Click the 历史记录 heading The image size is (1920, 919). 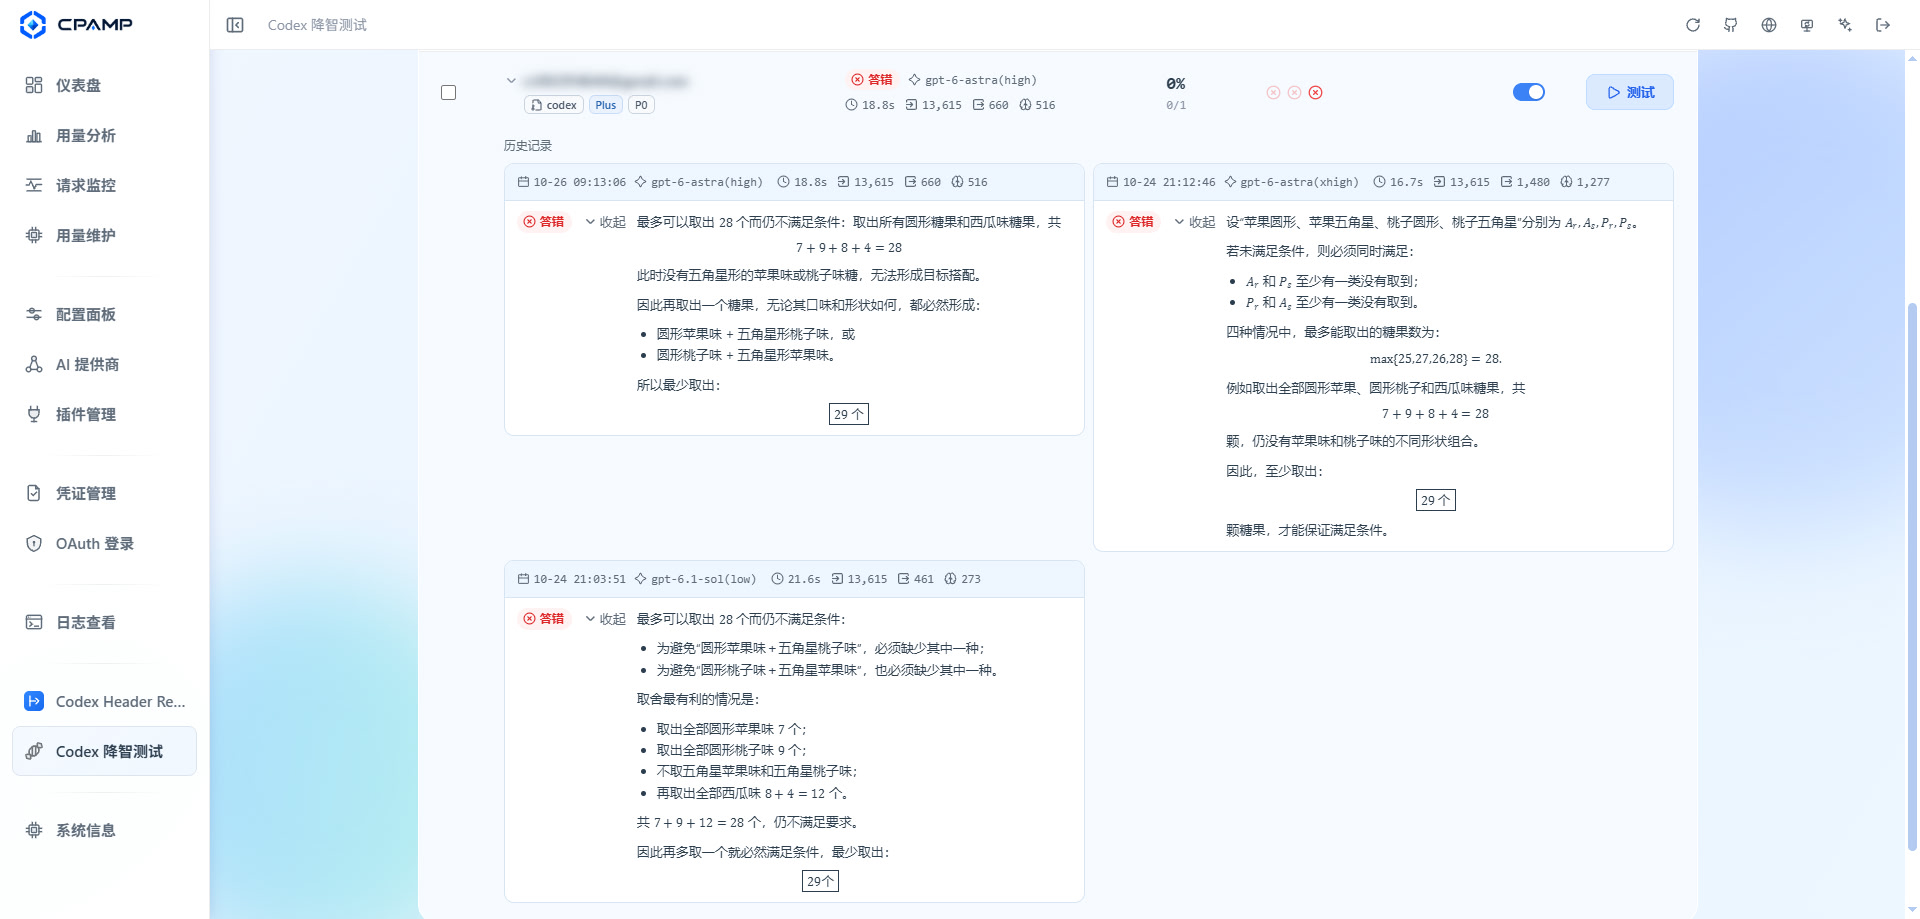click(x=528, y=146)
